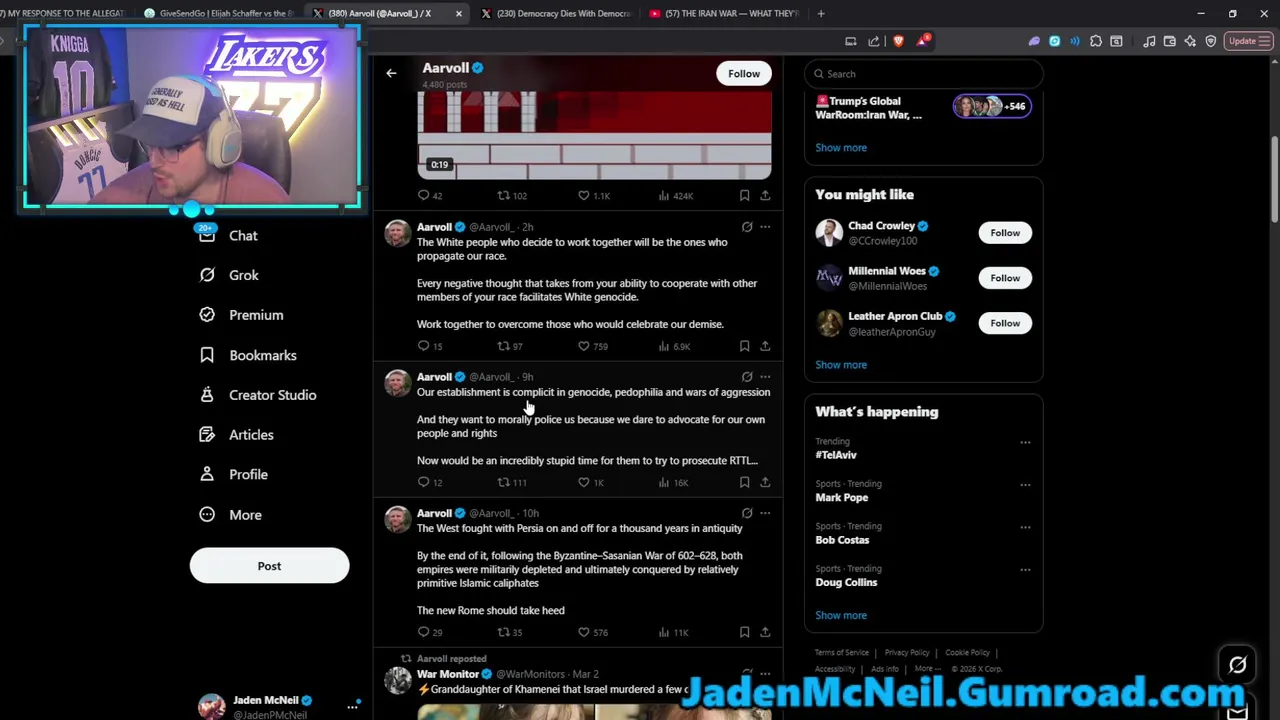This screenshot has width=1280, height=720.
Task: Follow Chad Crowley
Action: (x=1005, y=233)
